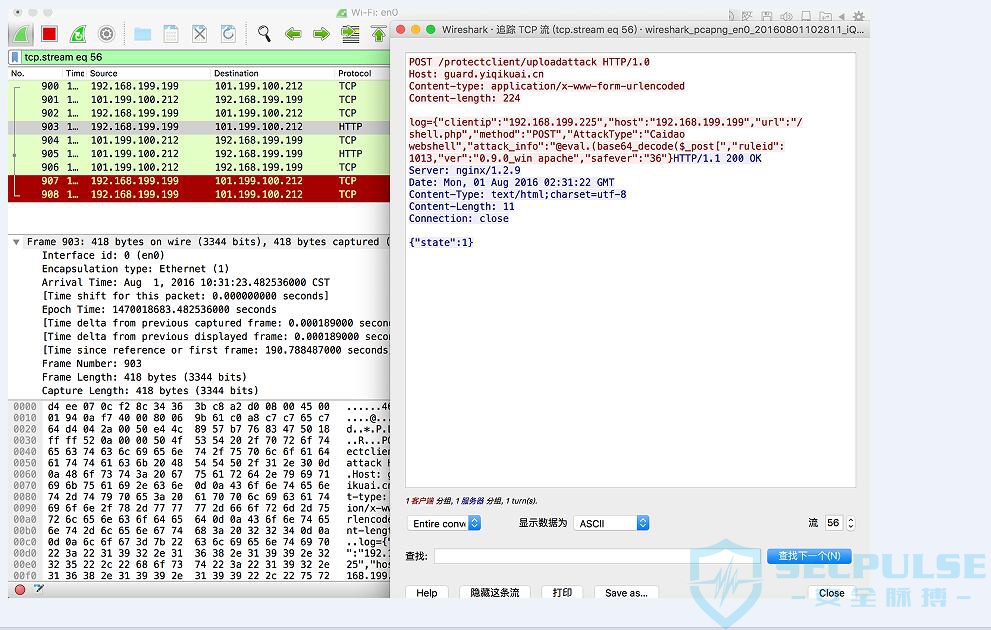Image resolution: width=991 pixels, height=630 pixels.
Task: Click the Content-length: 224 header line
Action: tap(465, 99)
